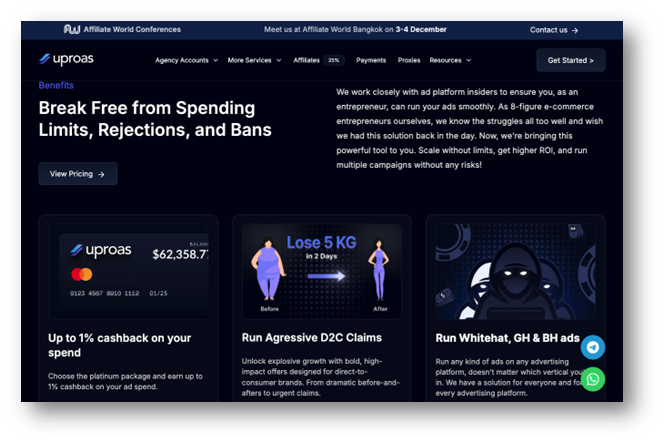Image resolution: width=665 pixels, height=444 pixels.
Task: Click the View Pricing button
Action: tap(78, 174)
